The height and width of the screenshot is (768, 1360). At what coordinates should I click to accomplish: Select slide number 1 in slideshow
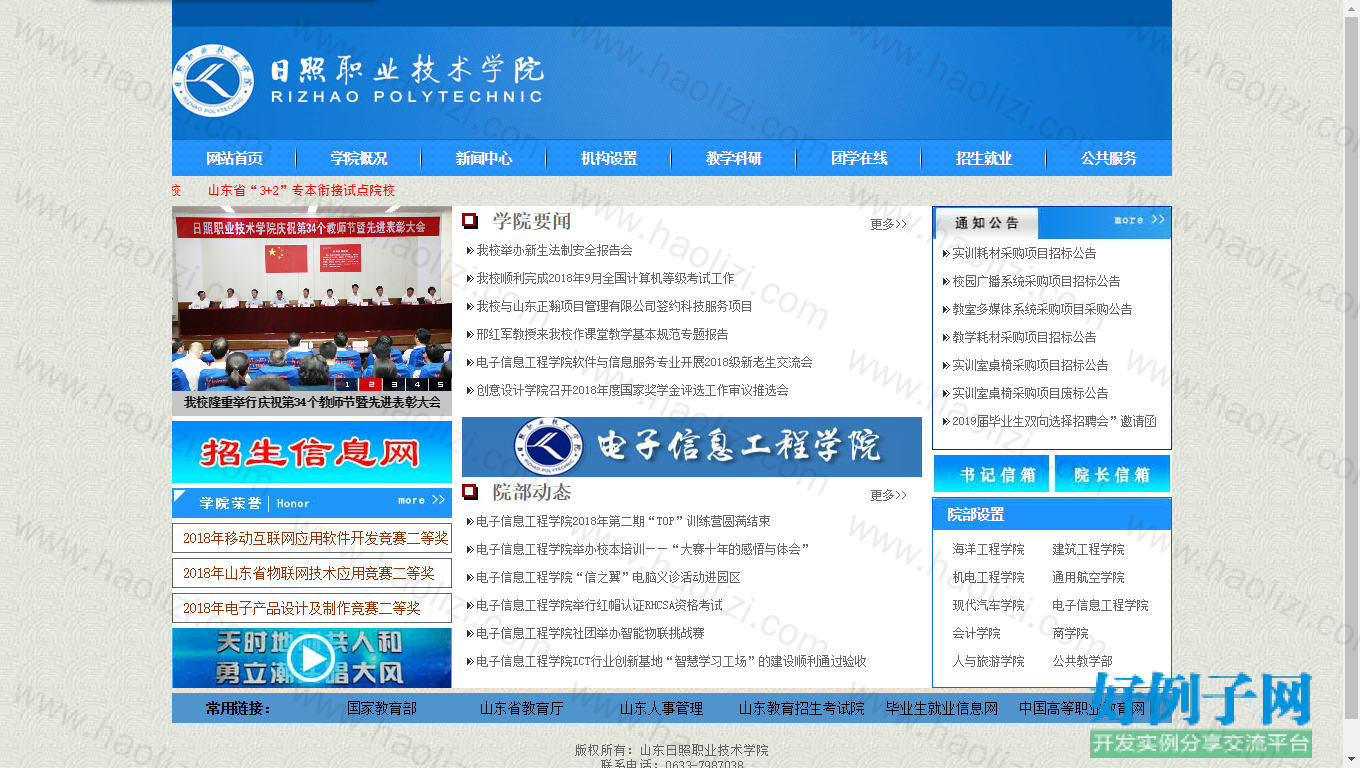pyautogui.click(x=347, y=384)
